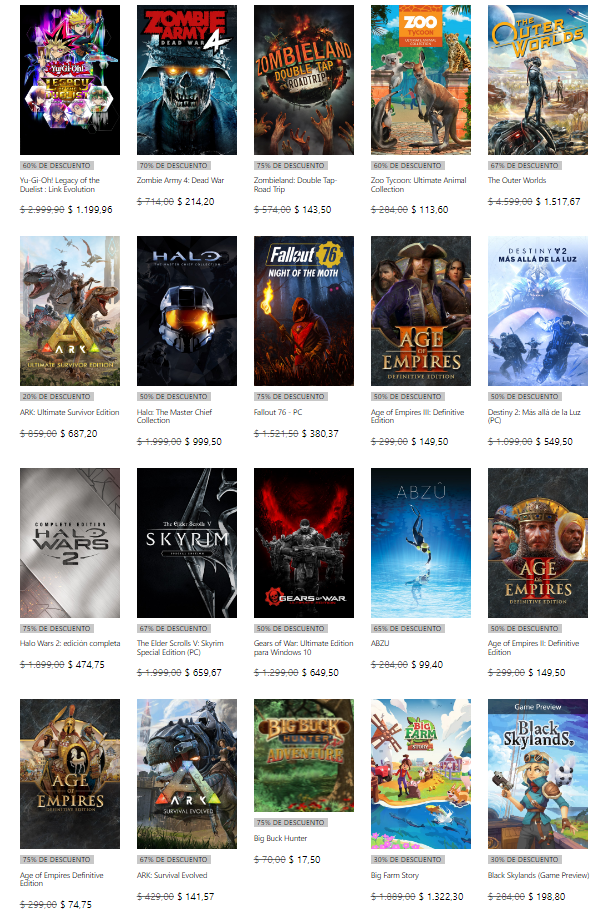Select the ARK: Survival Evolved cover image
This screenshot has width=610, height=921.
point(187,774)
